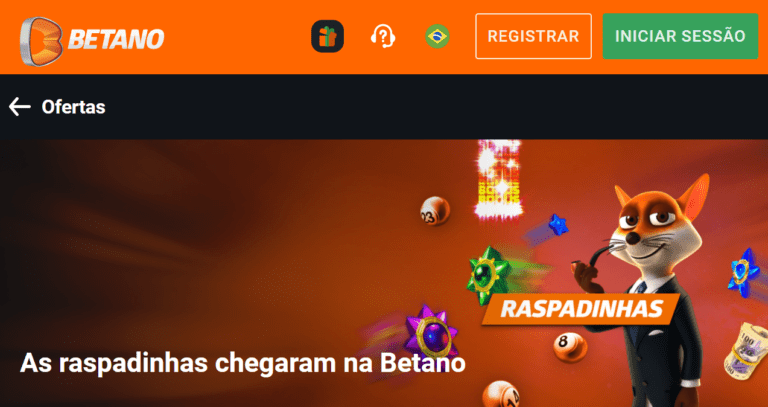This screenshot has height=407, width=768.
Task: Click the purple star gem
Action: coord(432,333)
